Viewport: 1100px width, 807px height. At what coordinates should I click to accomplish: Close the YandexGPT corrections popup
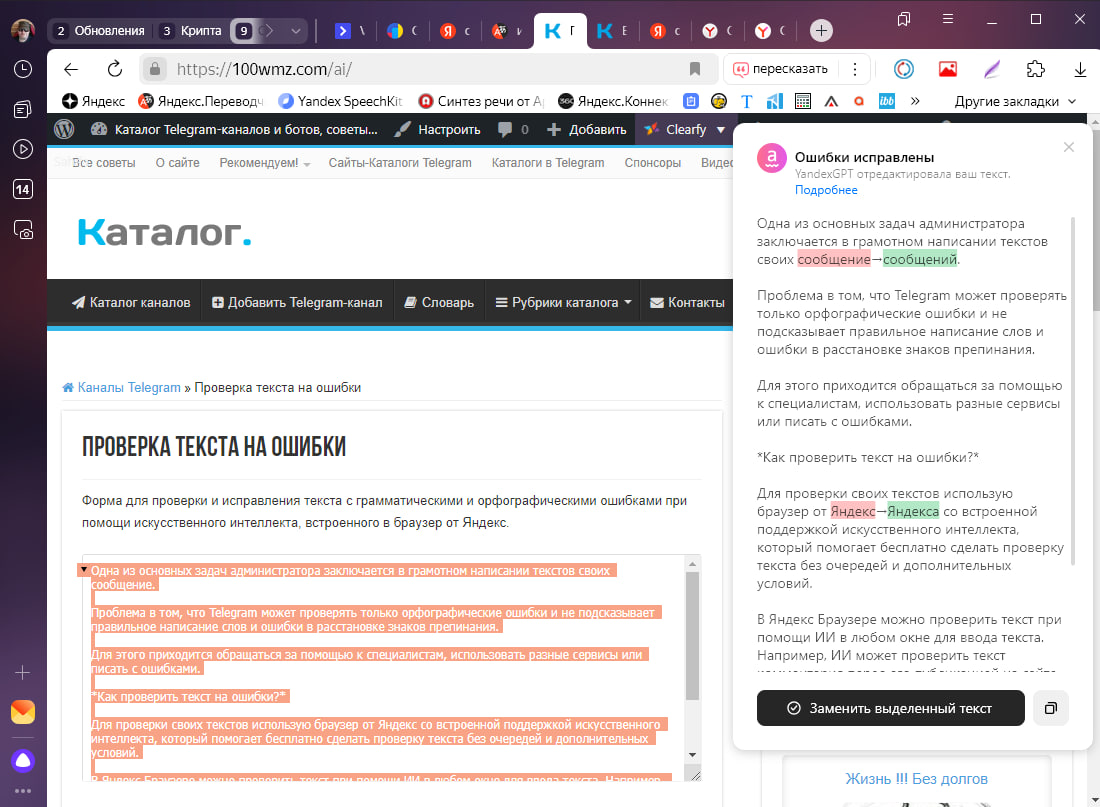pos(1069,147)
